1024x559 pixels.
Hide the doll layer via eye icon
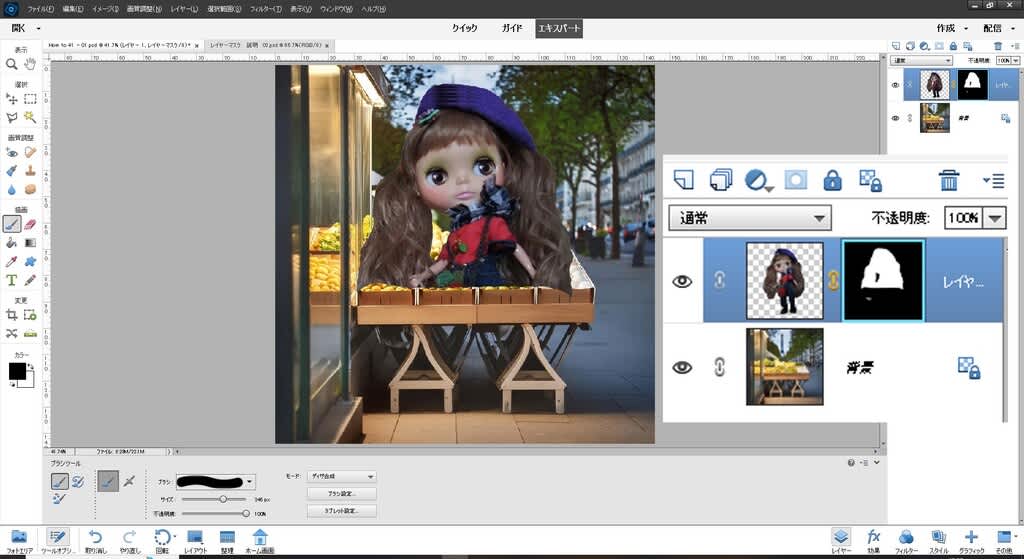[x=682, y=282]
